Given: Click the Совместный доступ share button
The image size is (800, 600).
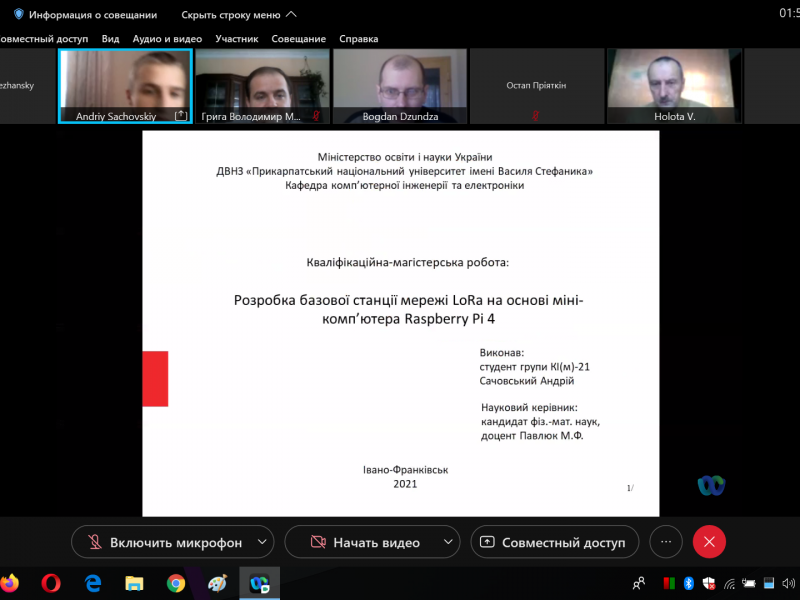Looking at the screenshot, I should [x=554, y=542].
